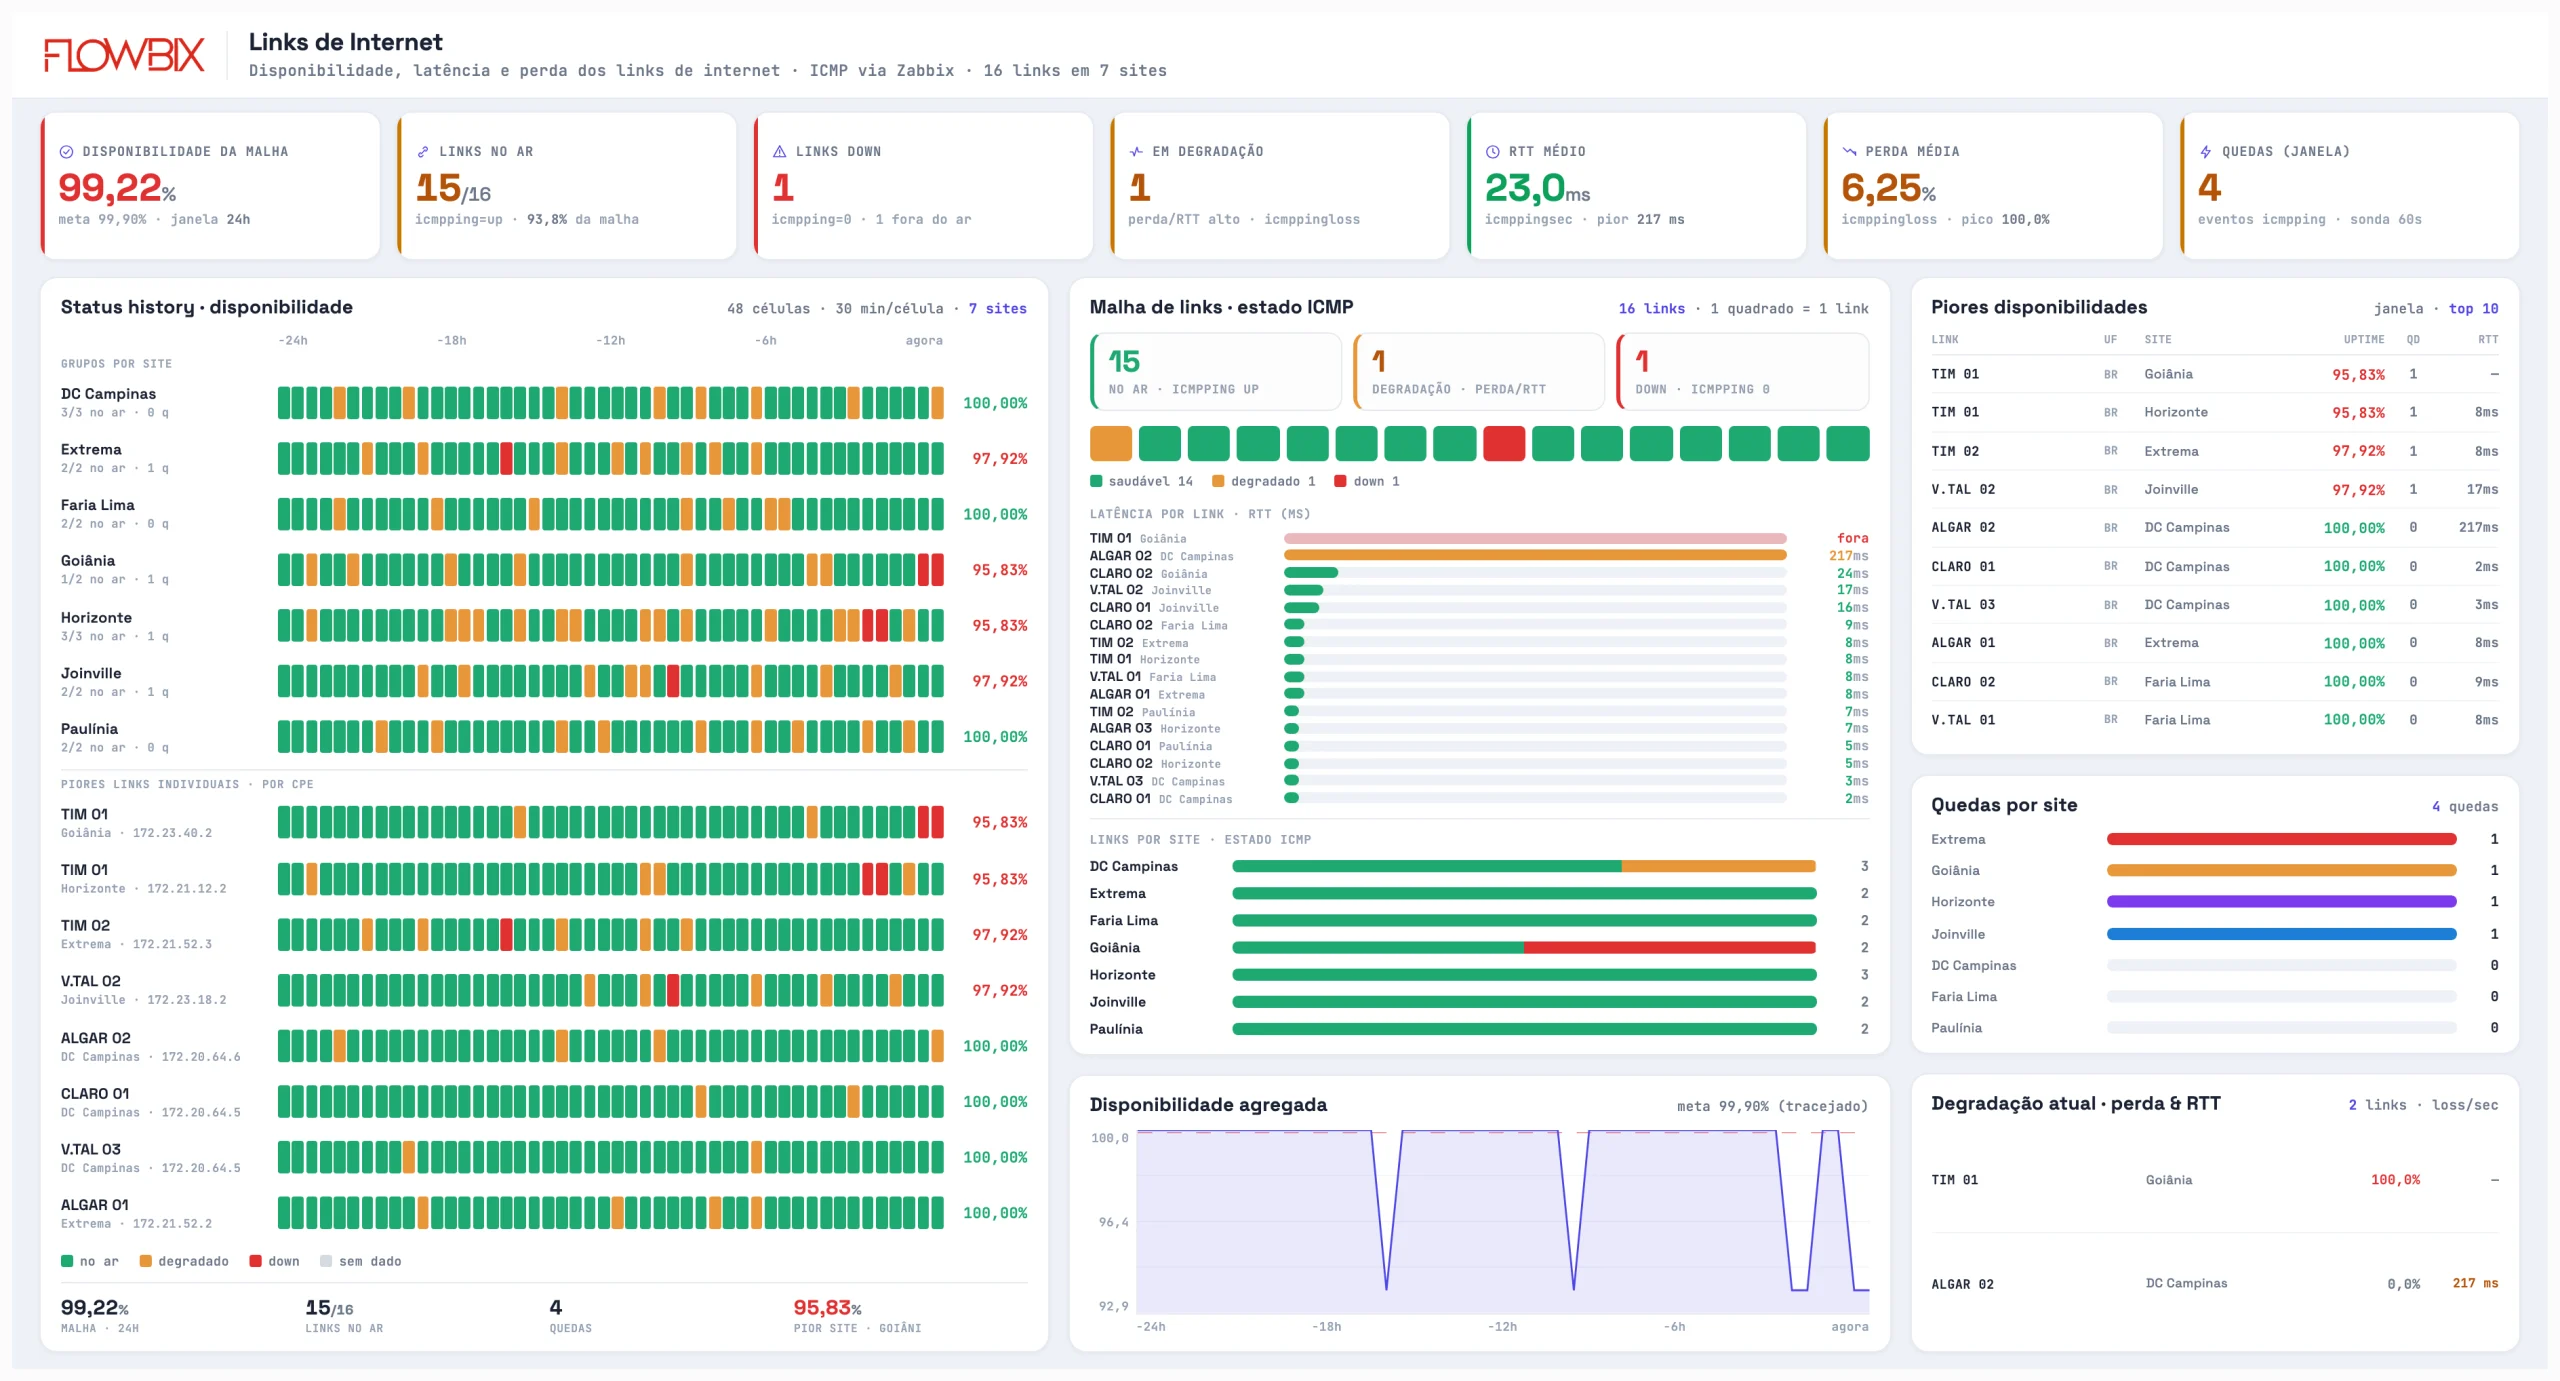
Task: Click the Em Degradação pulse icon
Action: 1136,152
